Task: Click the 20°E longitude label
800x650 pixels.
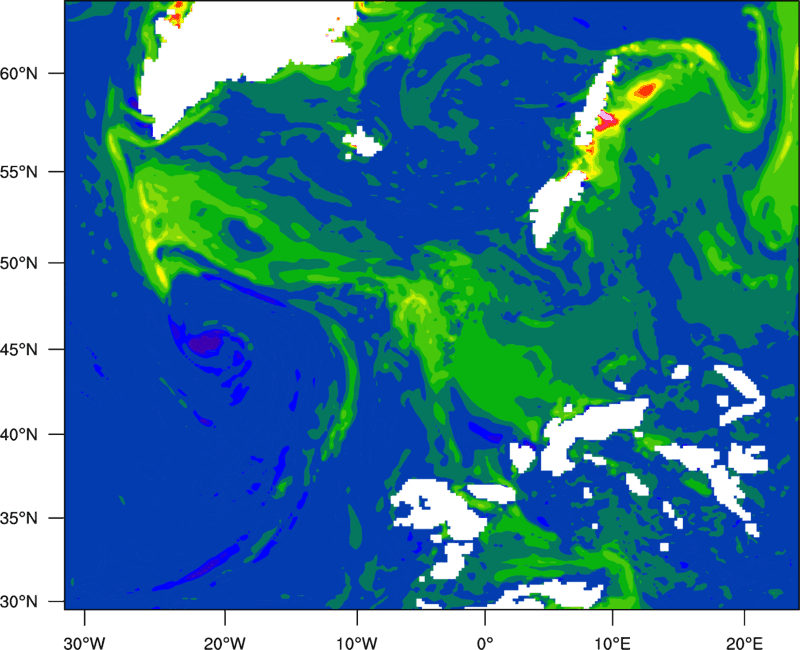Action: [x=744, y=643]
